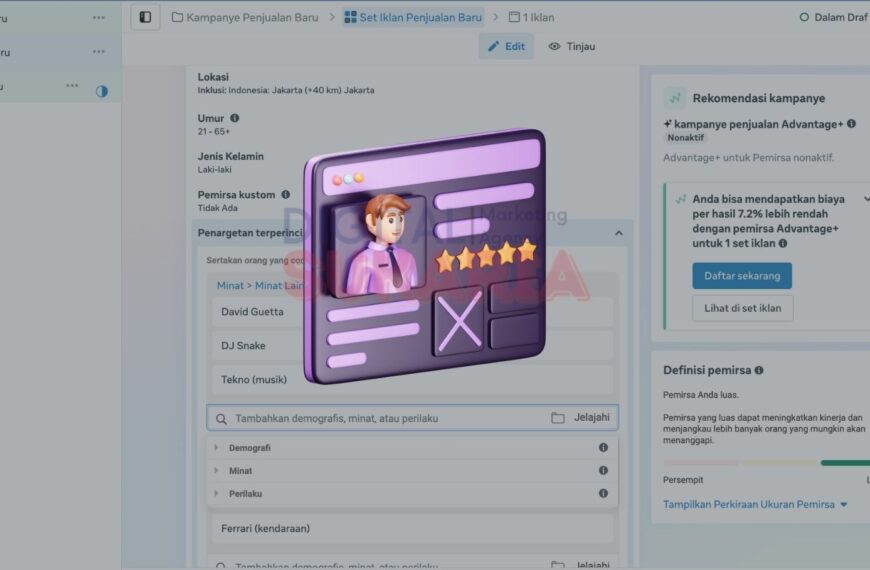The width and height of the screenshot is (870, 570).
Task: Open info icon on Minat row
Action: pyautogui.click(x=603, y=470)
